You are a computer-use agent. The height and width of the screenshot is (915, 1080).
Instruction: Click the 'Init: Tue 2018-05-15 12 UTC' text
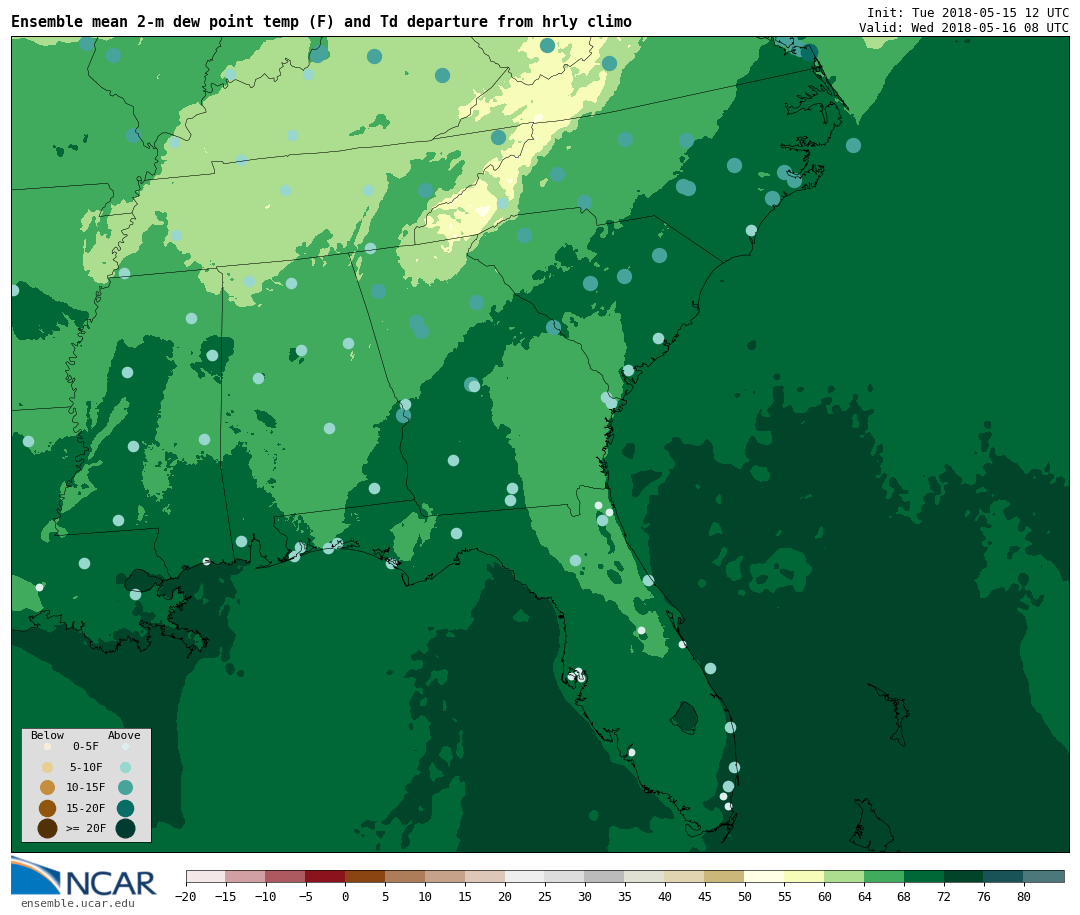[968, 12]
